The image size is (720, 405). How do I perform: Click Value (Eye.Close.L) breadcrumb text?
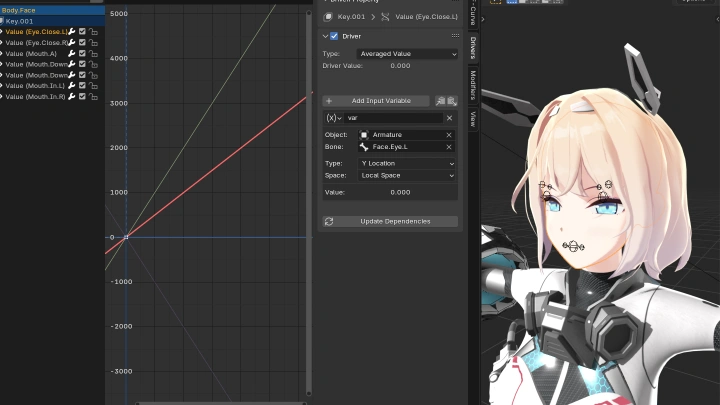(x=427, y=17)
